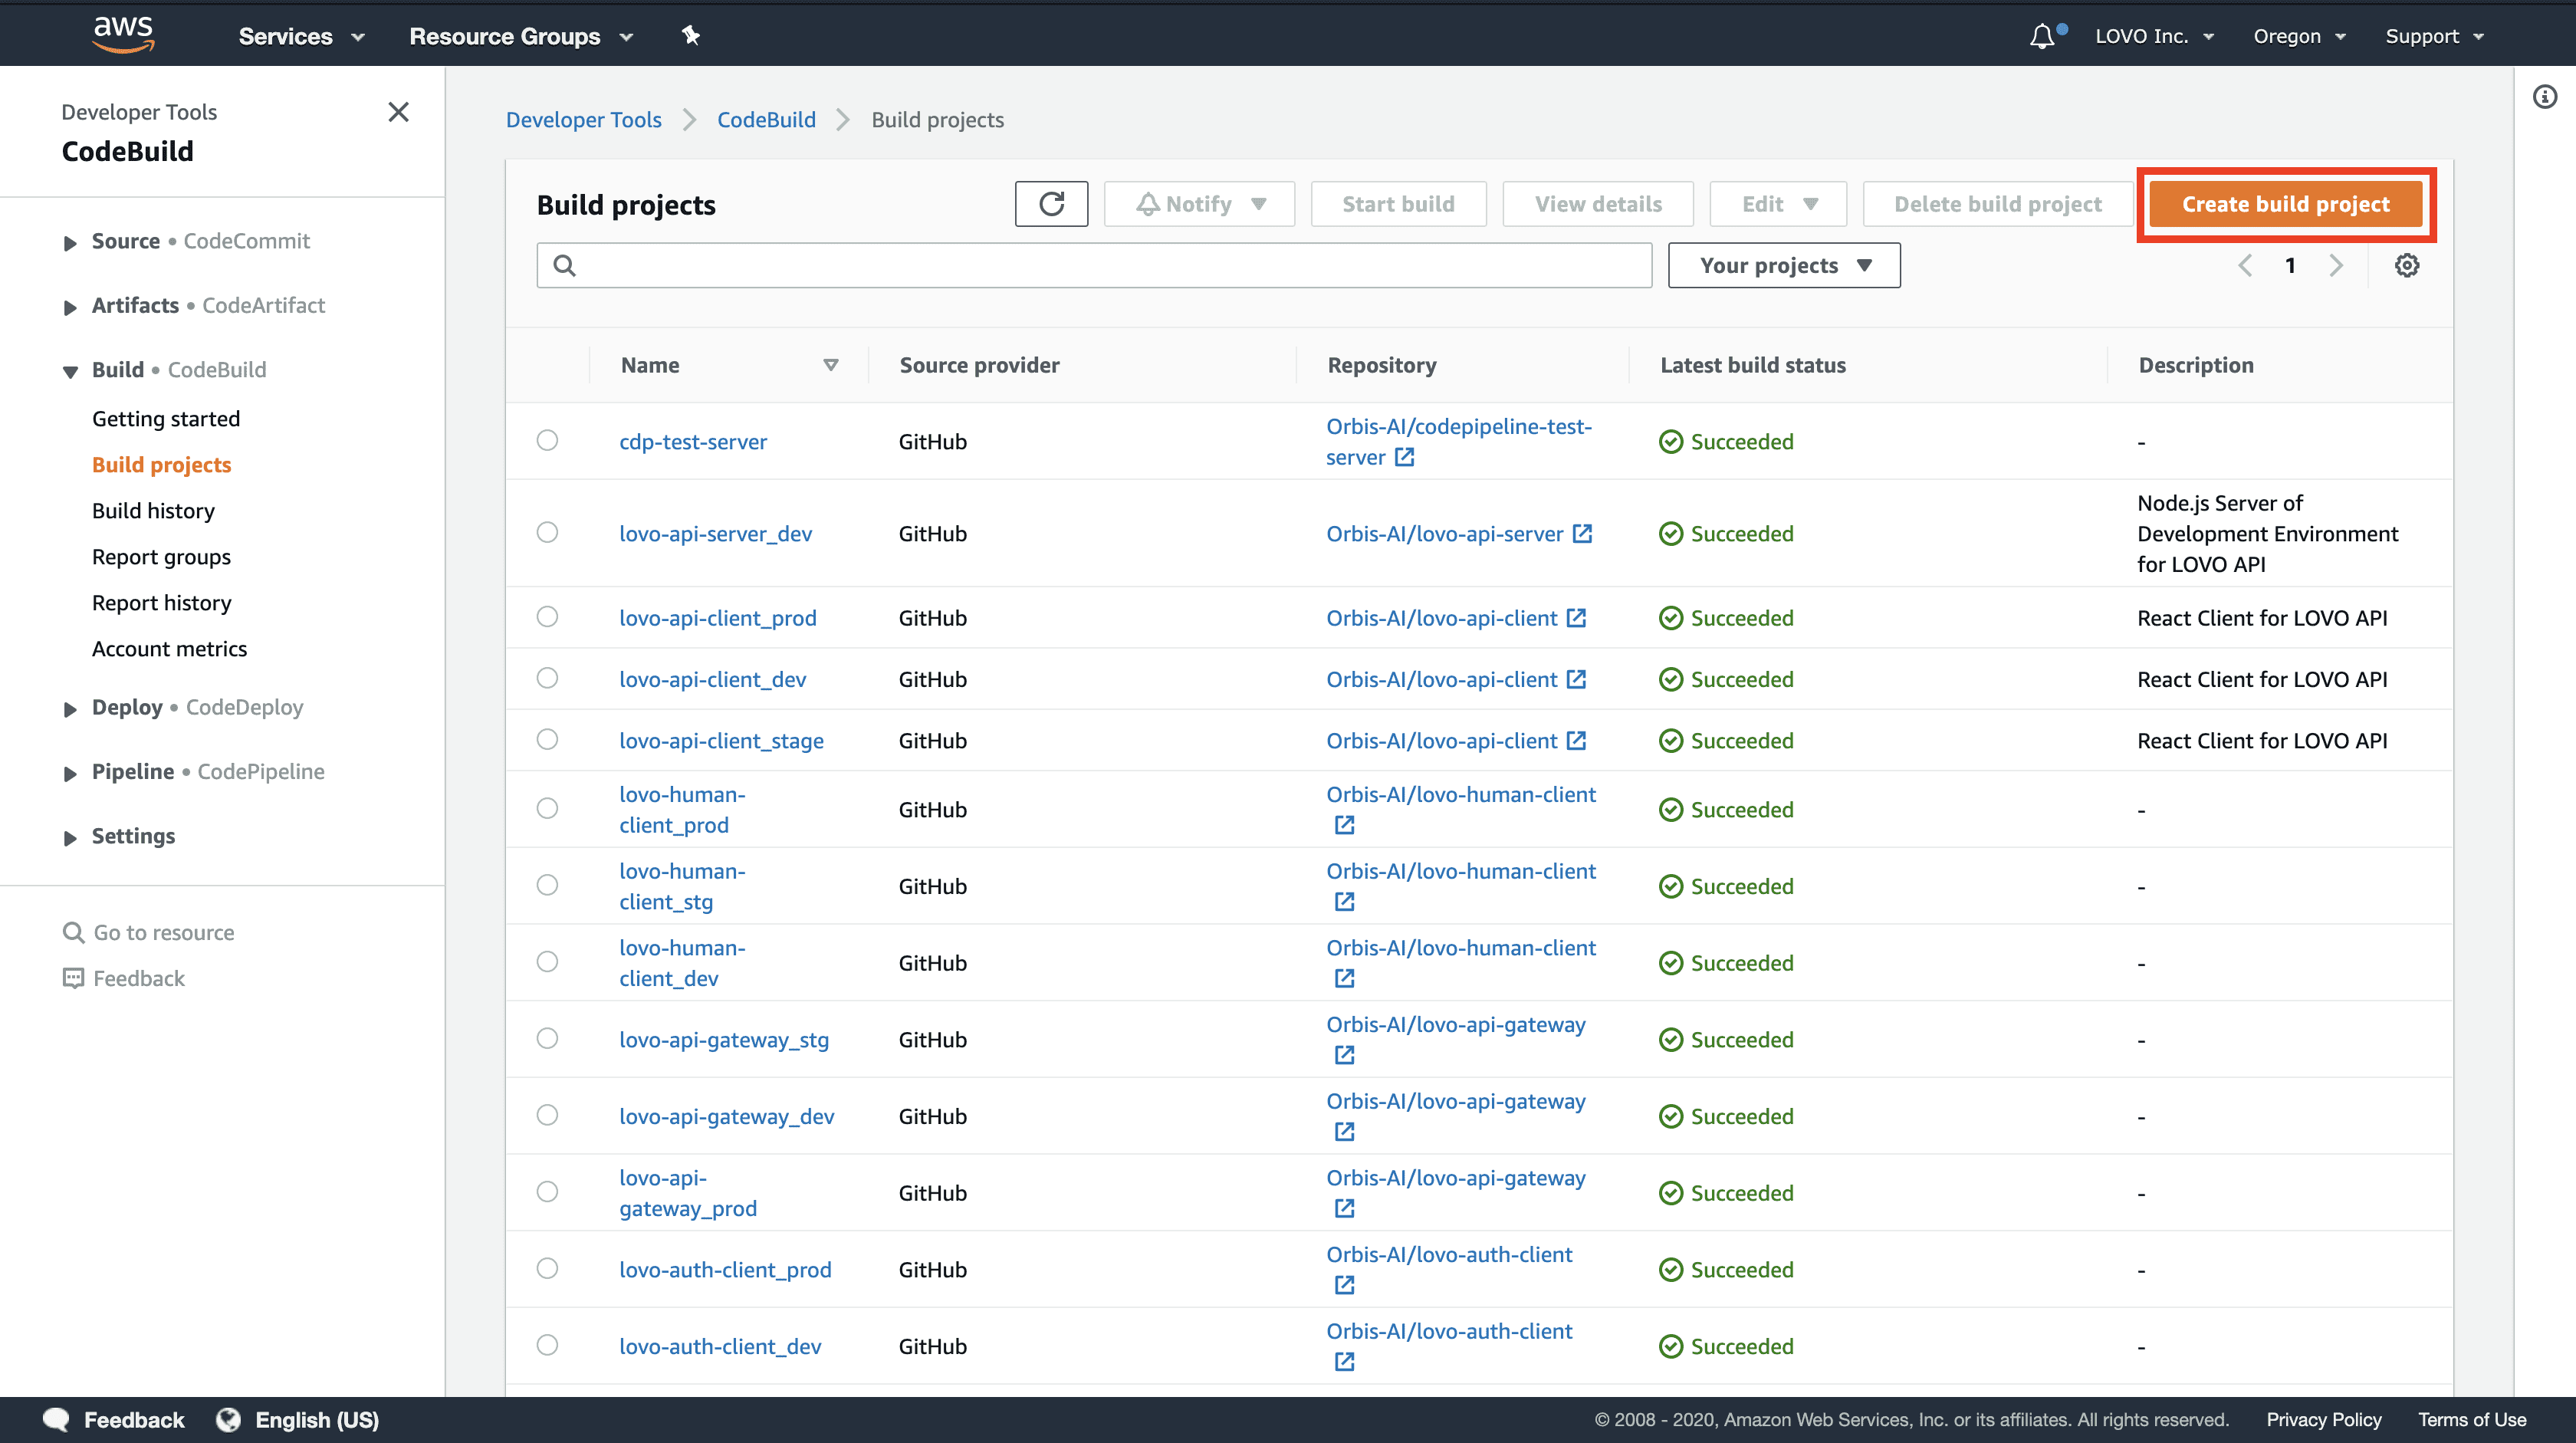Click CodeBuild breadcrumb link
This screenshot has width=2576, height=1443.
point(766,120)
